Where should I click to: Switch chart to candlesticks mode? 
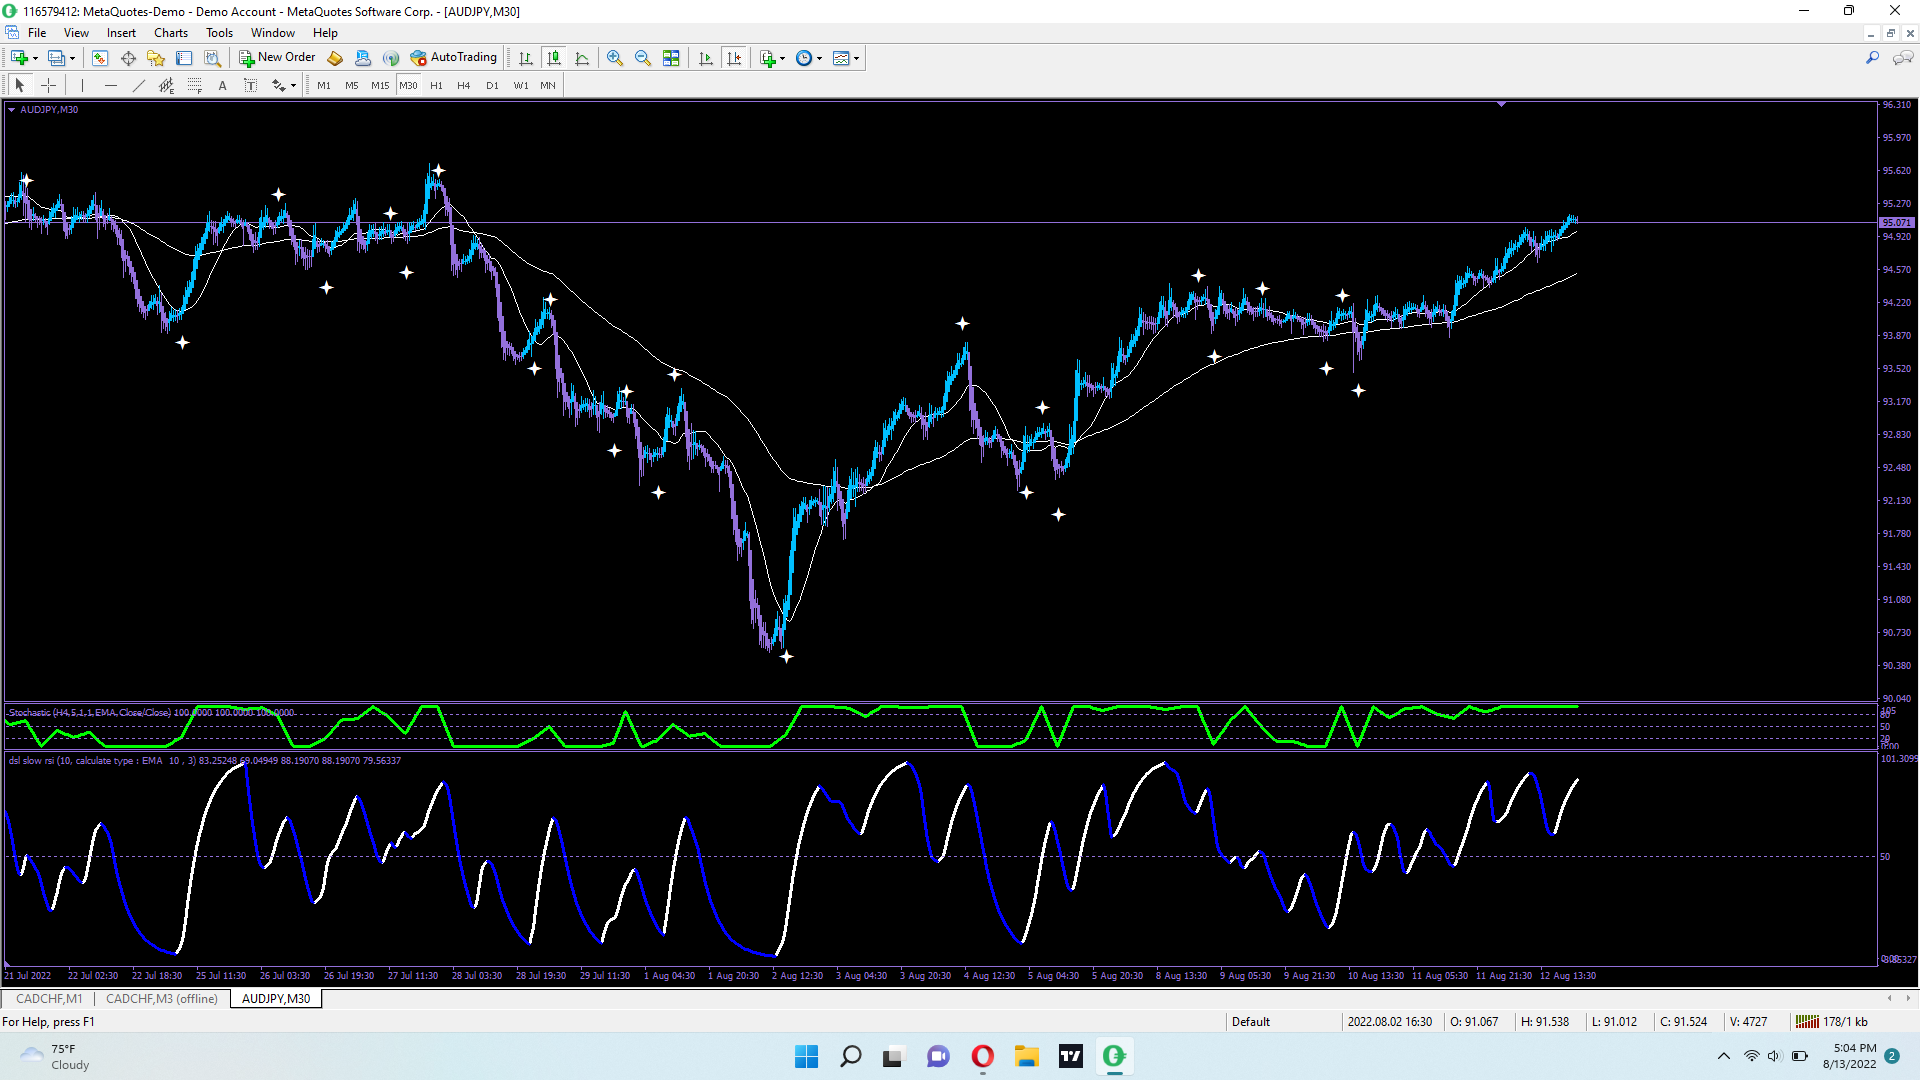(554, 58)
